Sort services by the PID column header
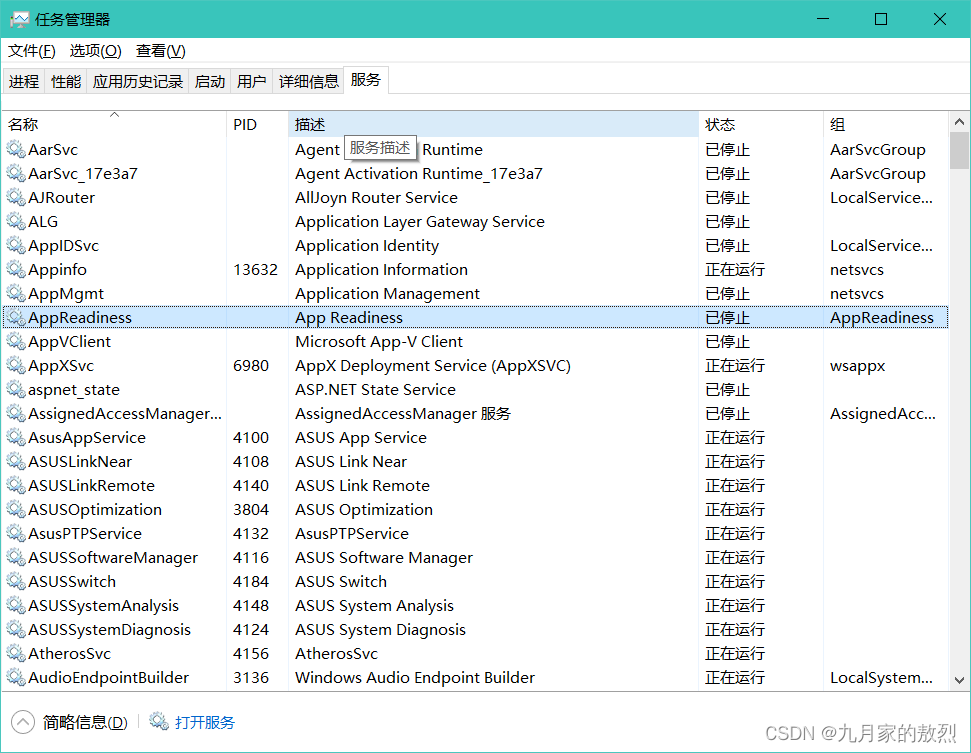971x753 pixels. coord(258,124)
